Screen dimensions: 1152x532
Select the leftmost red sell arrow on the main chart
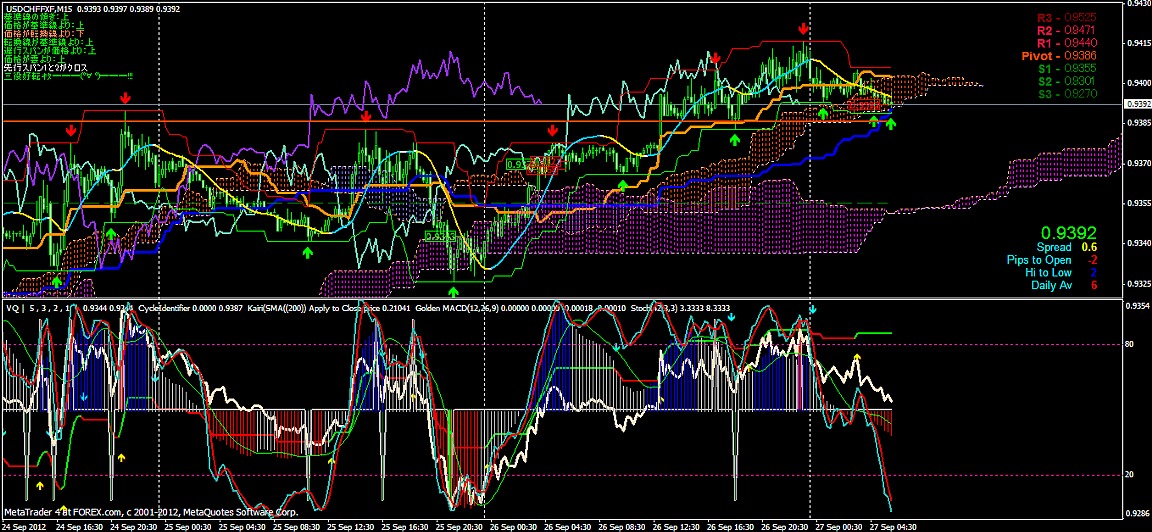point(71,130)
